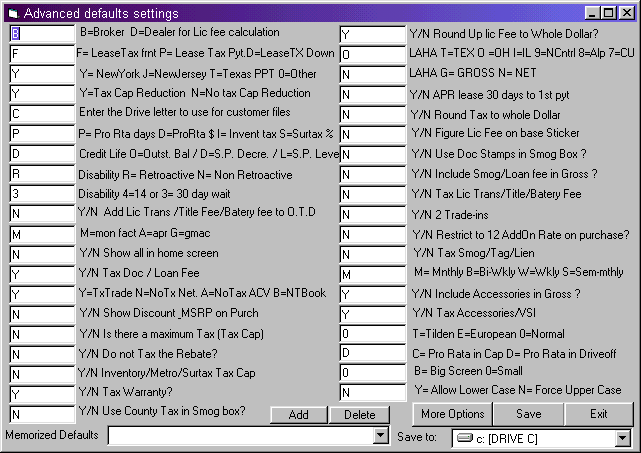The image size is (641, 453).
Task: Open the Memorized Defaults dropdown
Action: [380, 436]
